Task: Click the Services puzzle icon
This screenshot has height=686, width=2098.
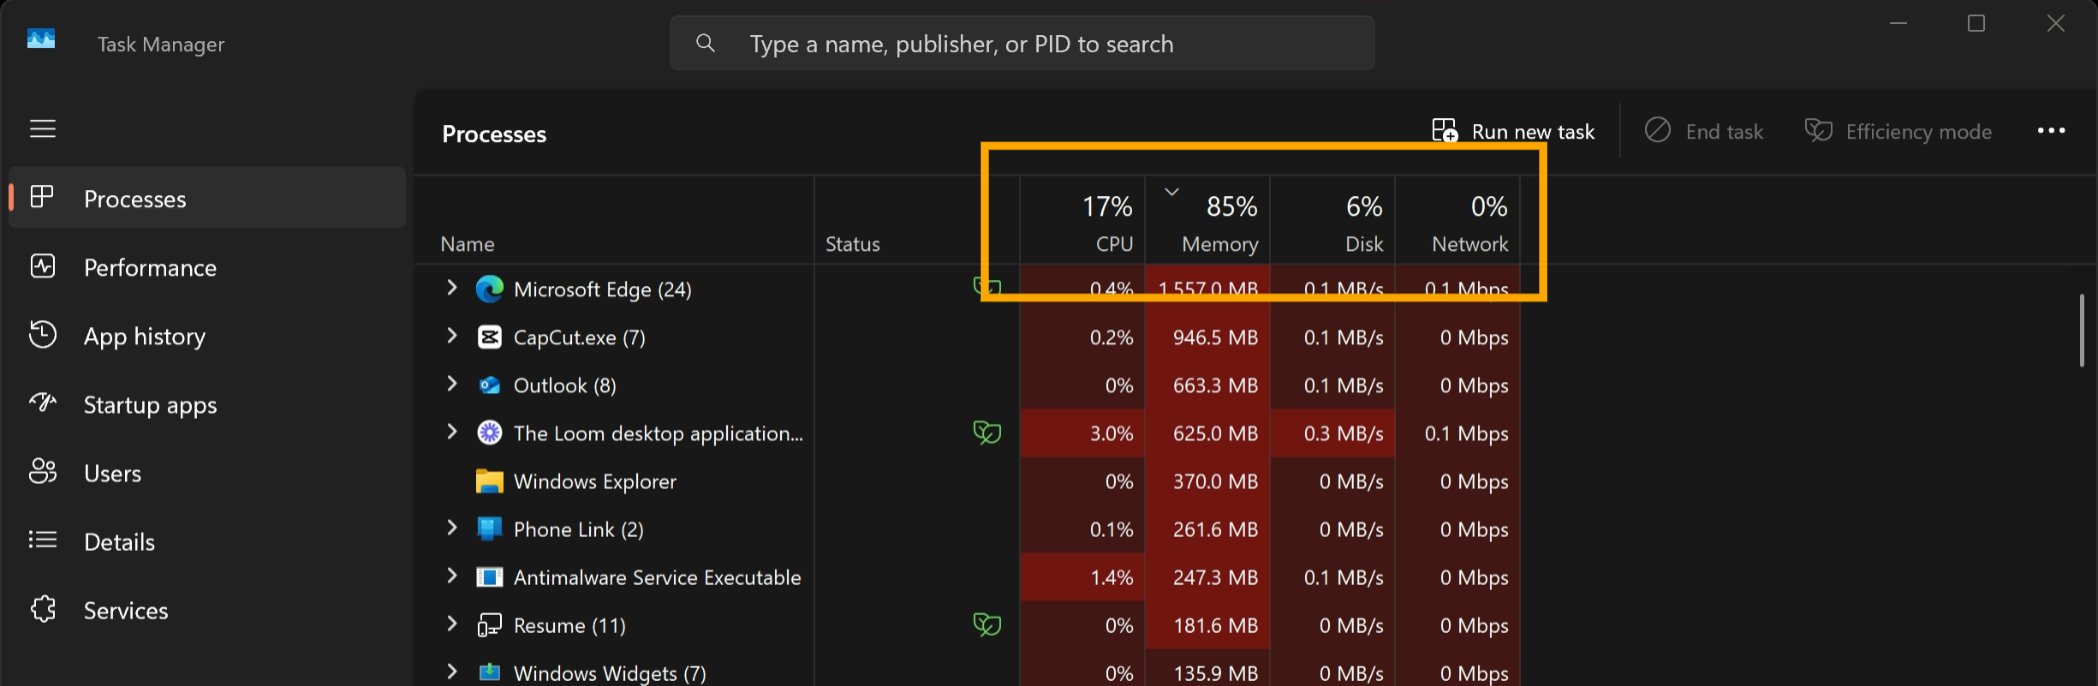Action: click(x=43, y=608)
